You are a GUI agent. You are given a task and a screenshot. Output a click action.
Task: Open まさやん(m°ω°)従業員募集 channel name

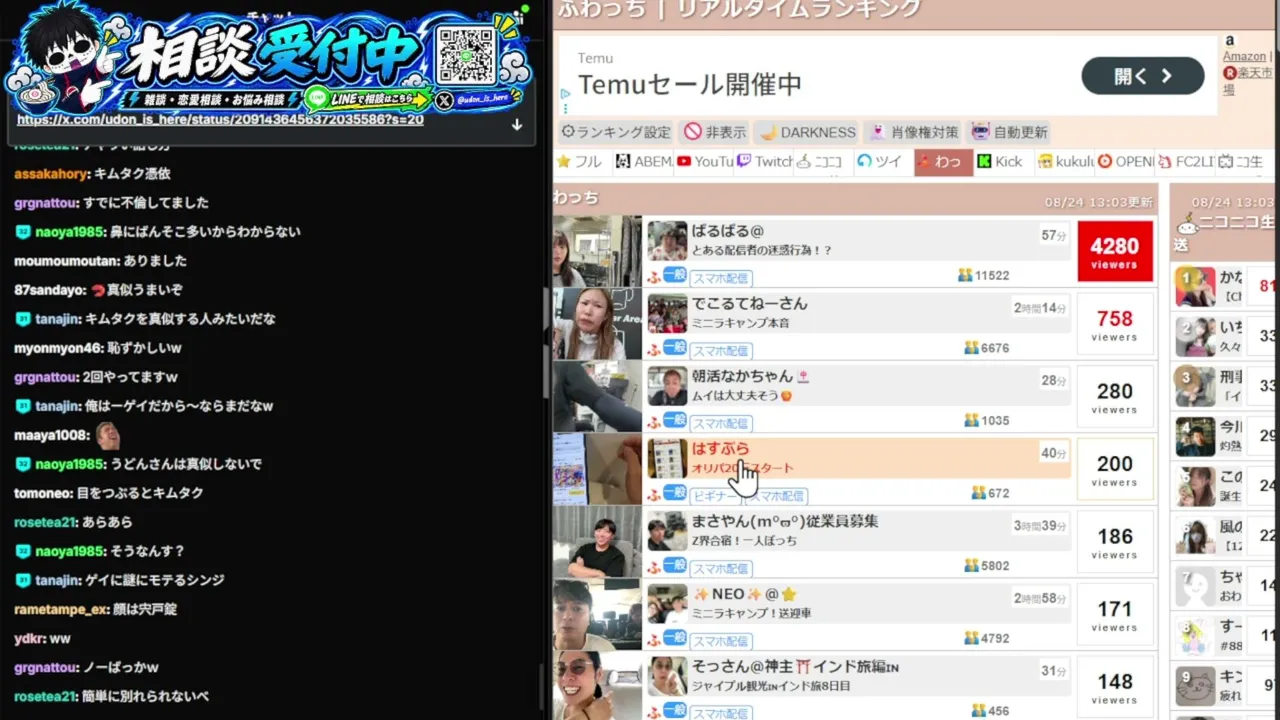click(x=785, y=521)
